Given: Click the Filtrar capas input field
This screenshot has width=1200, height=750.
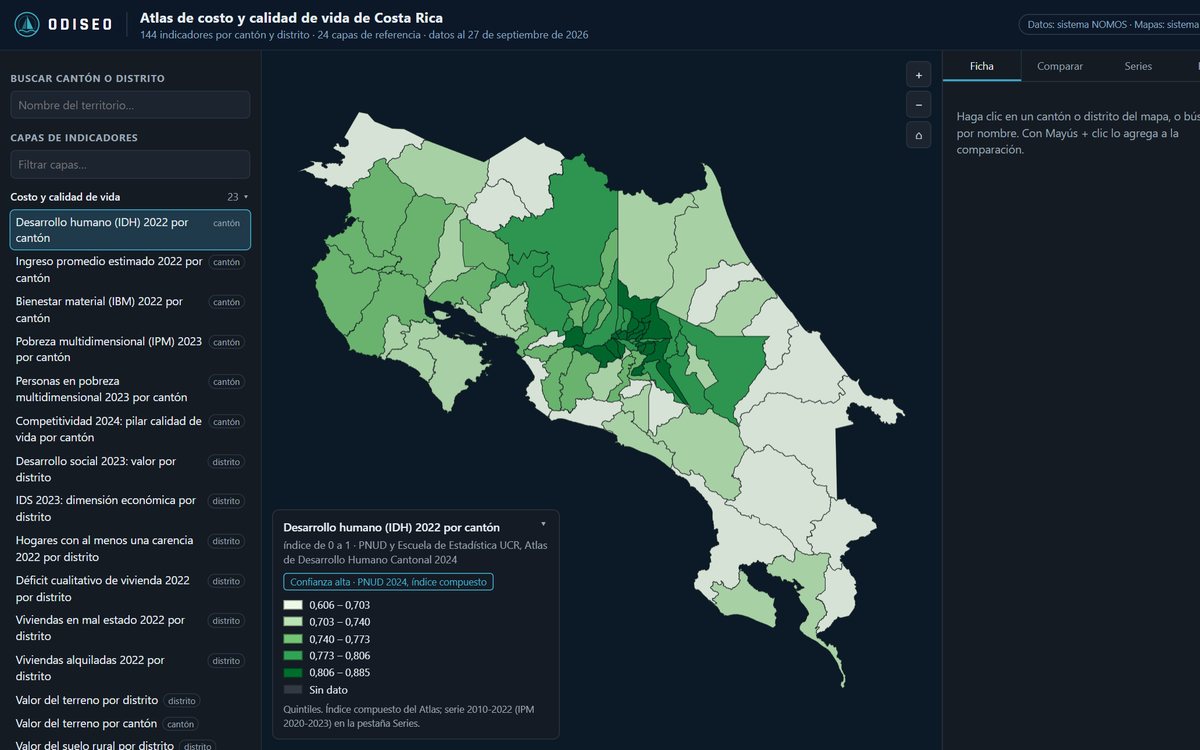Looking at the screenshot, I should [x=130, y=164].
